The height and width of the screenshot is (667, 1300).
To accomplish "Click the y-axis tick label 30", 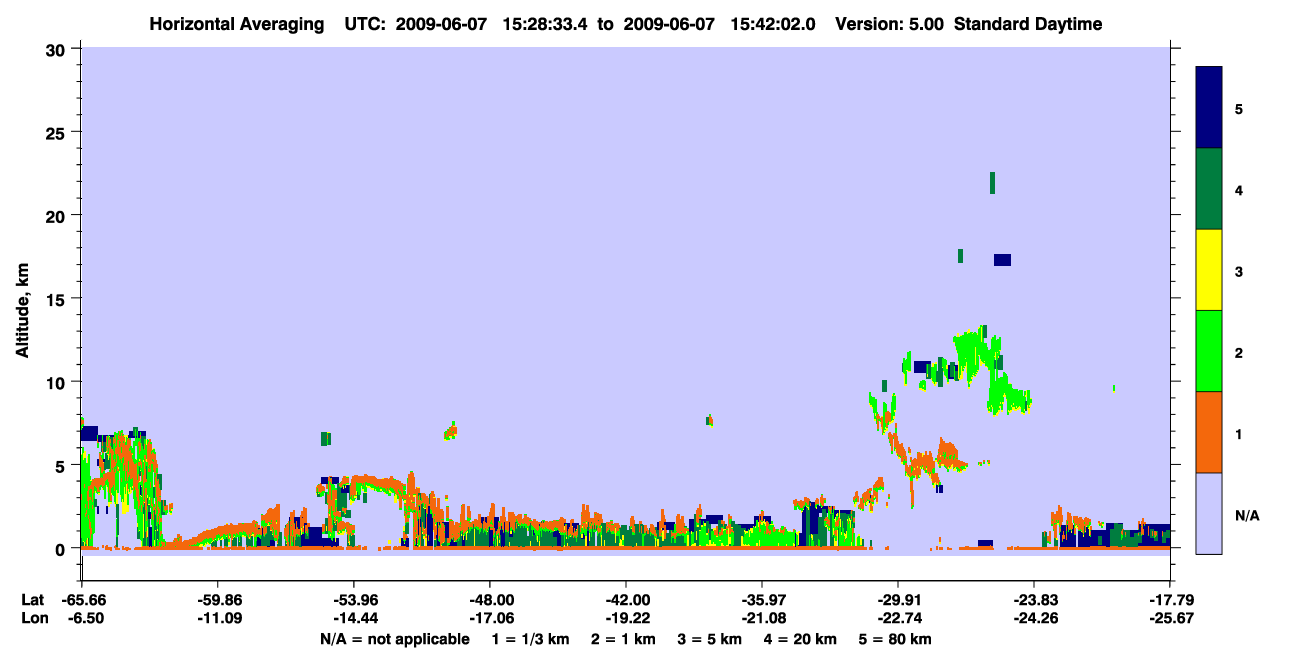I will [58, 49].
